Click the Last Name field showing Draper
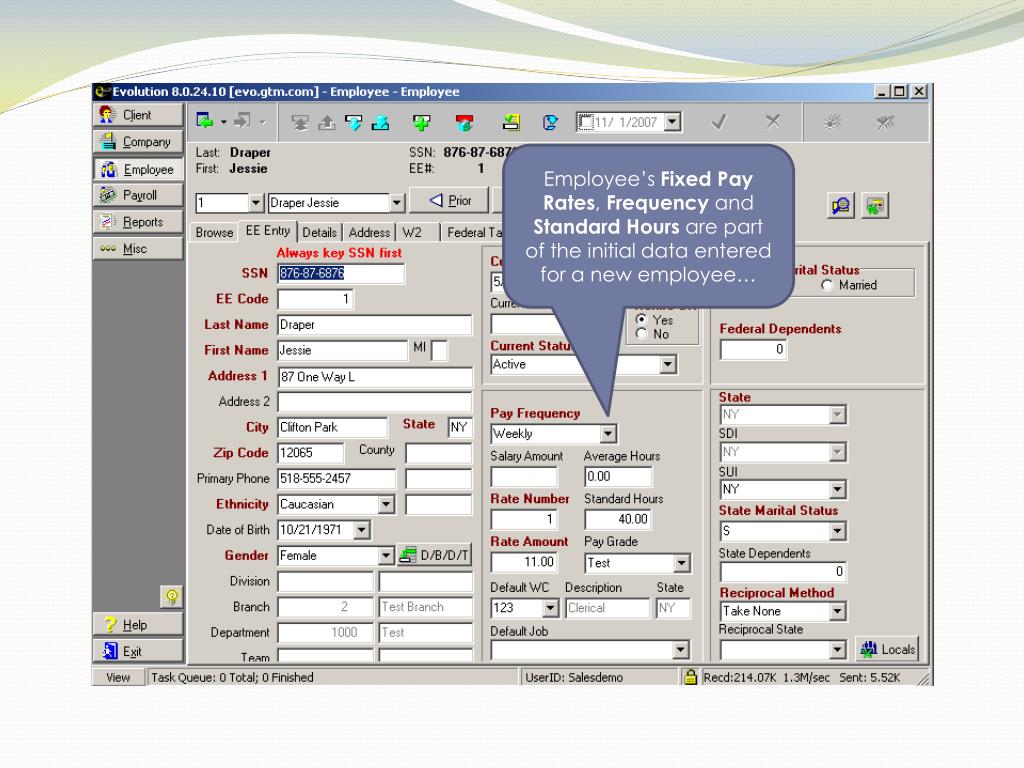The height and width of the screenshot is (768, 1024). point(374,325)
